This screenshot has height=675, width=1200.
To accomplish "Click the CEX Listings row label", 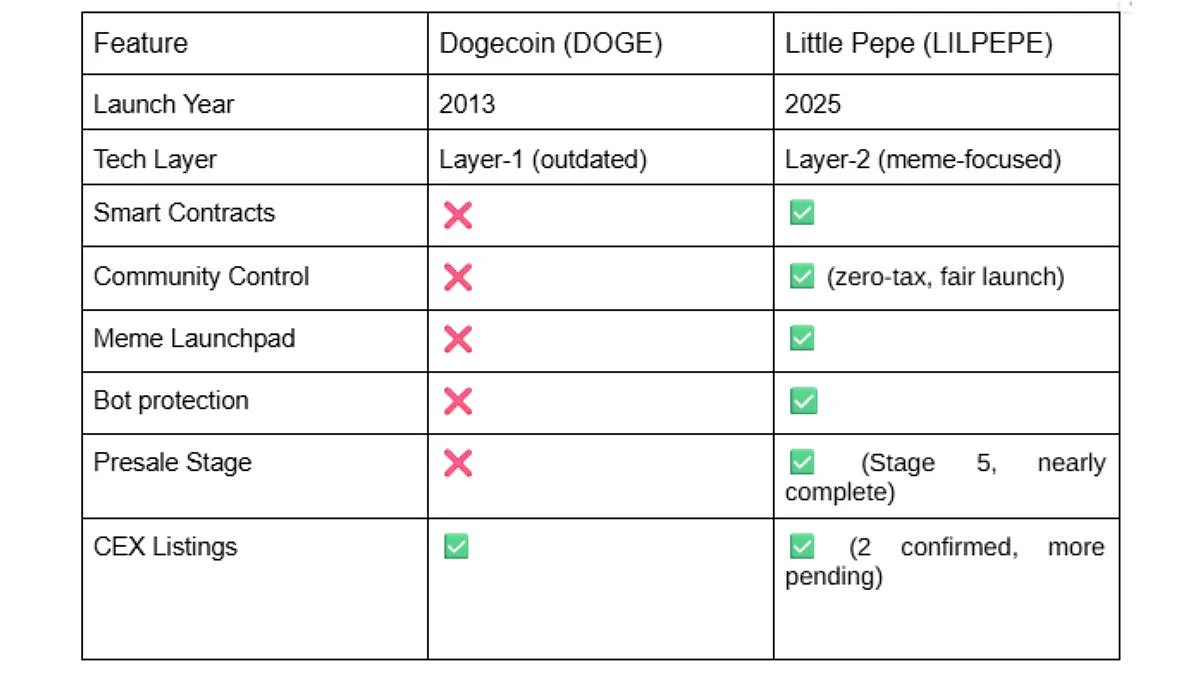I will [x=165, y=547].
